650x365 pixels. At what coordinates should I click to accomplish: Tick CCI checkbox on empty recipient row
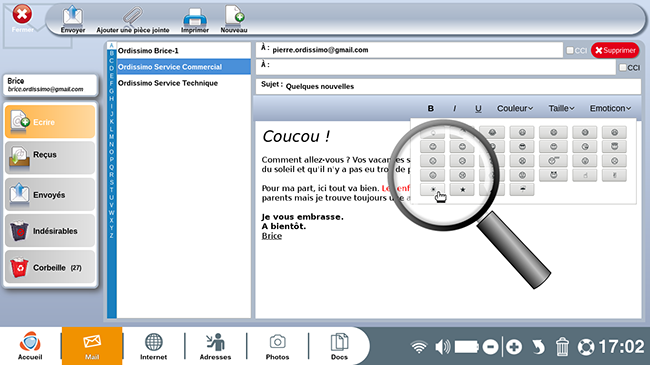623,67
